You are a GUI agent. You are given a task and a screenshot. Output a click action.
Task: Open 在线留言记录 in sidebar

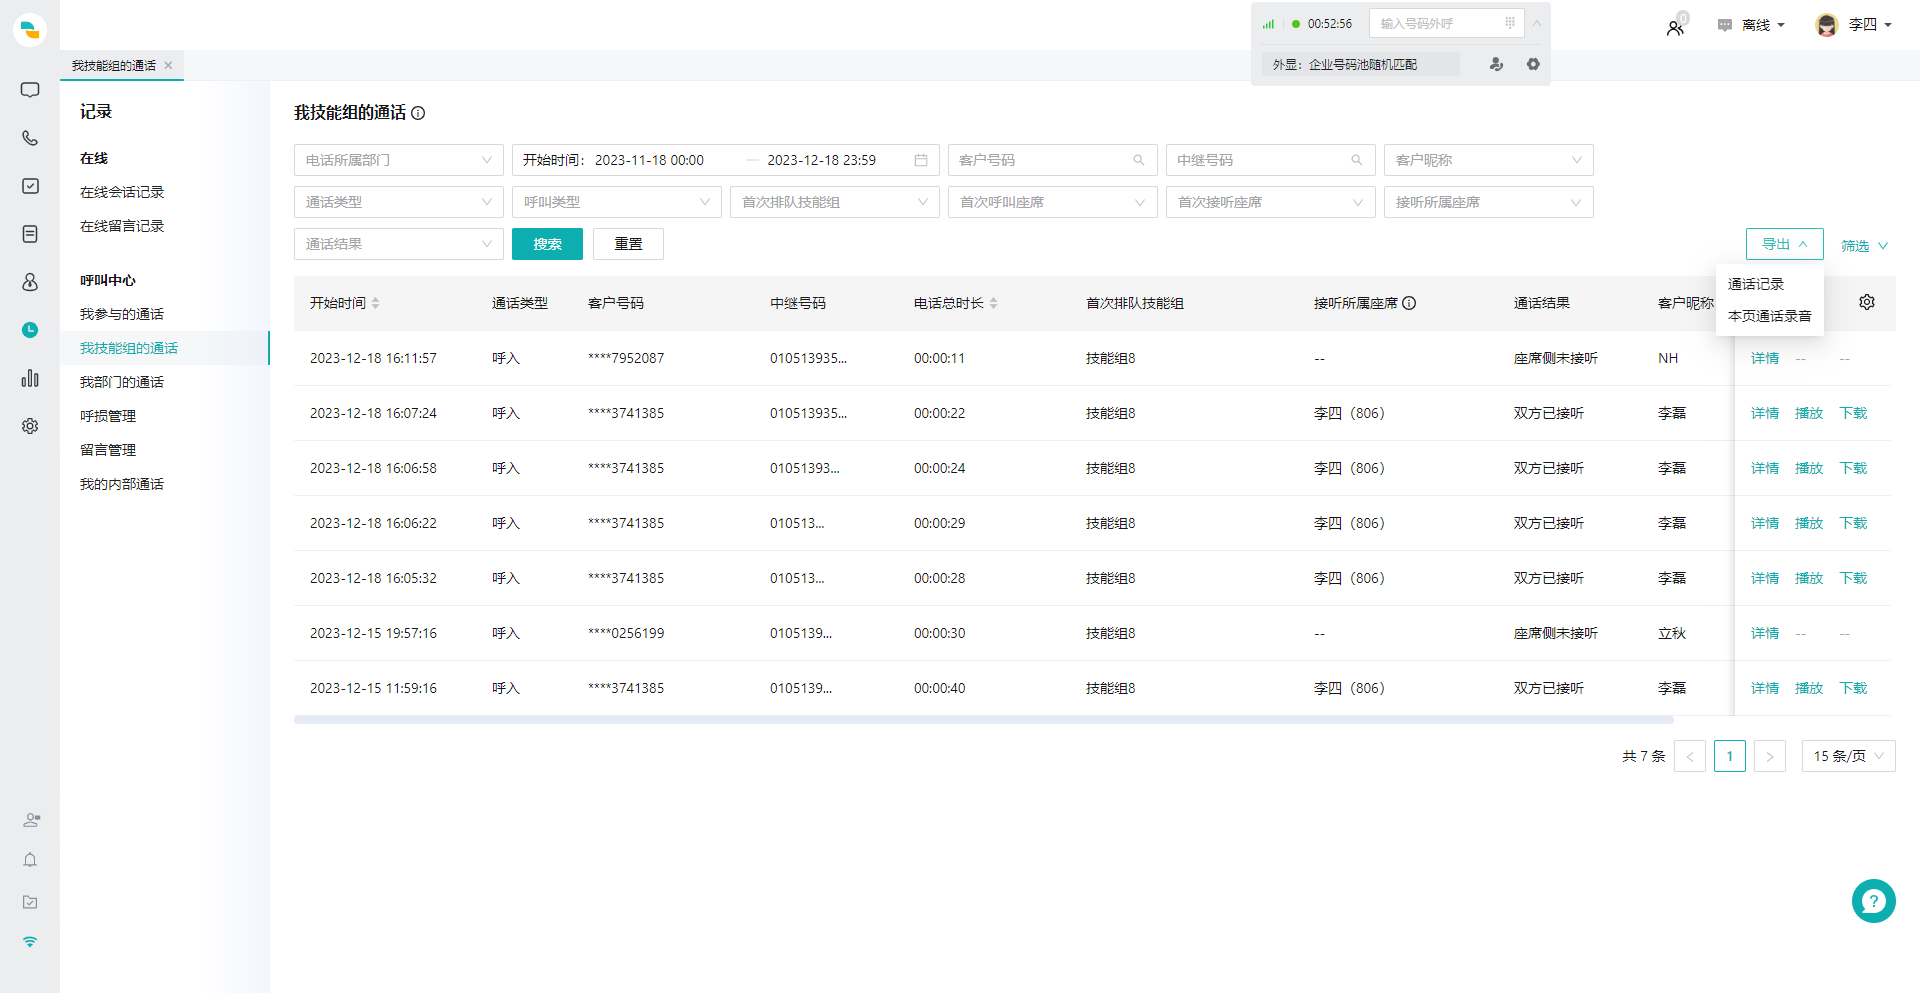(x=122, y=226)
